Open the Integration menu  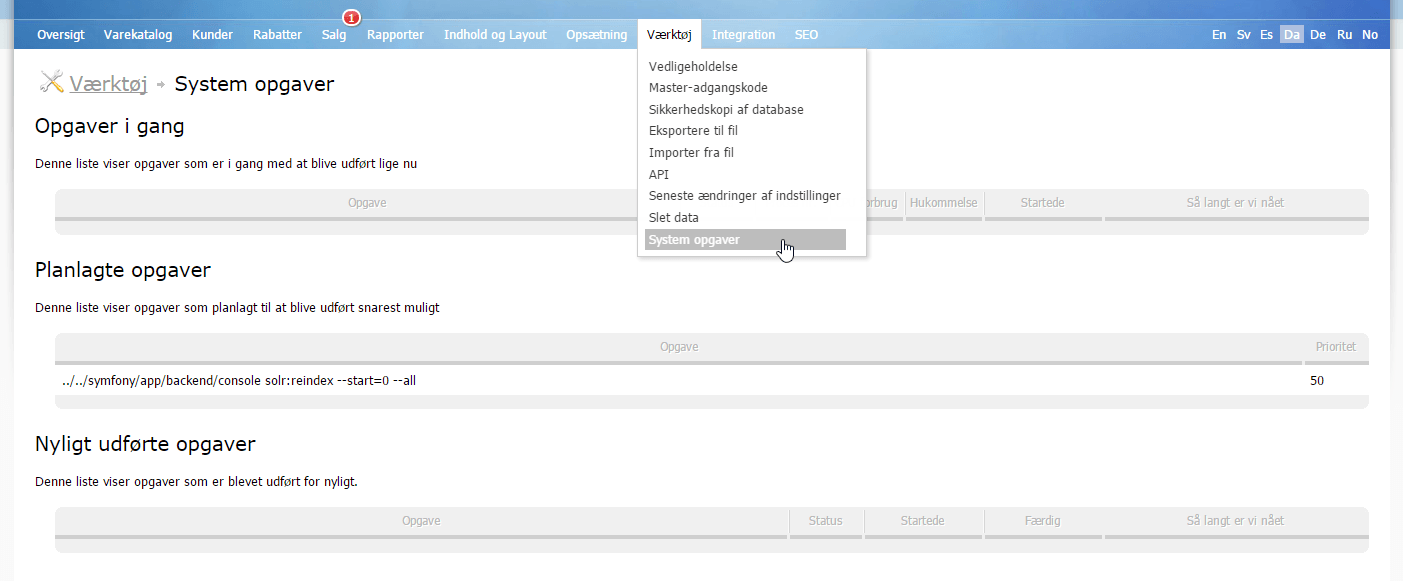pos(743,34)
